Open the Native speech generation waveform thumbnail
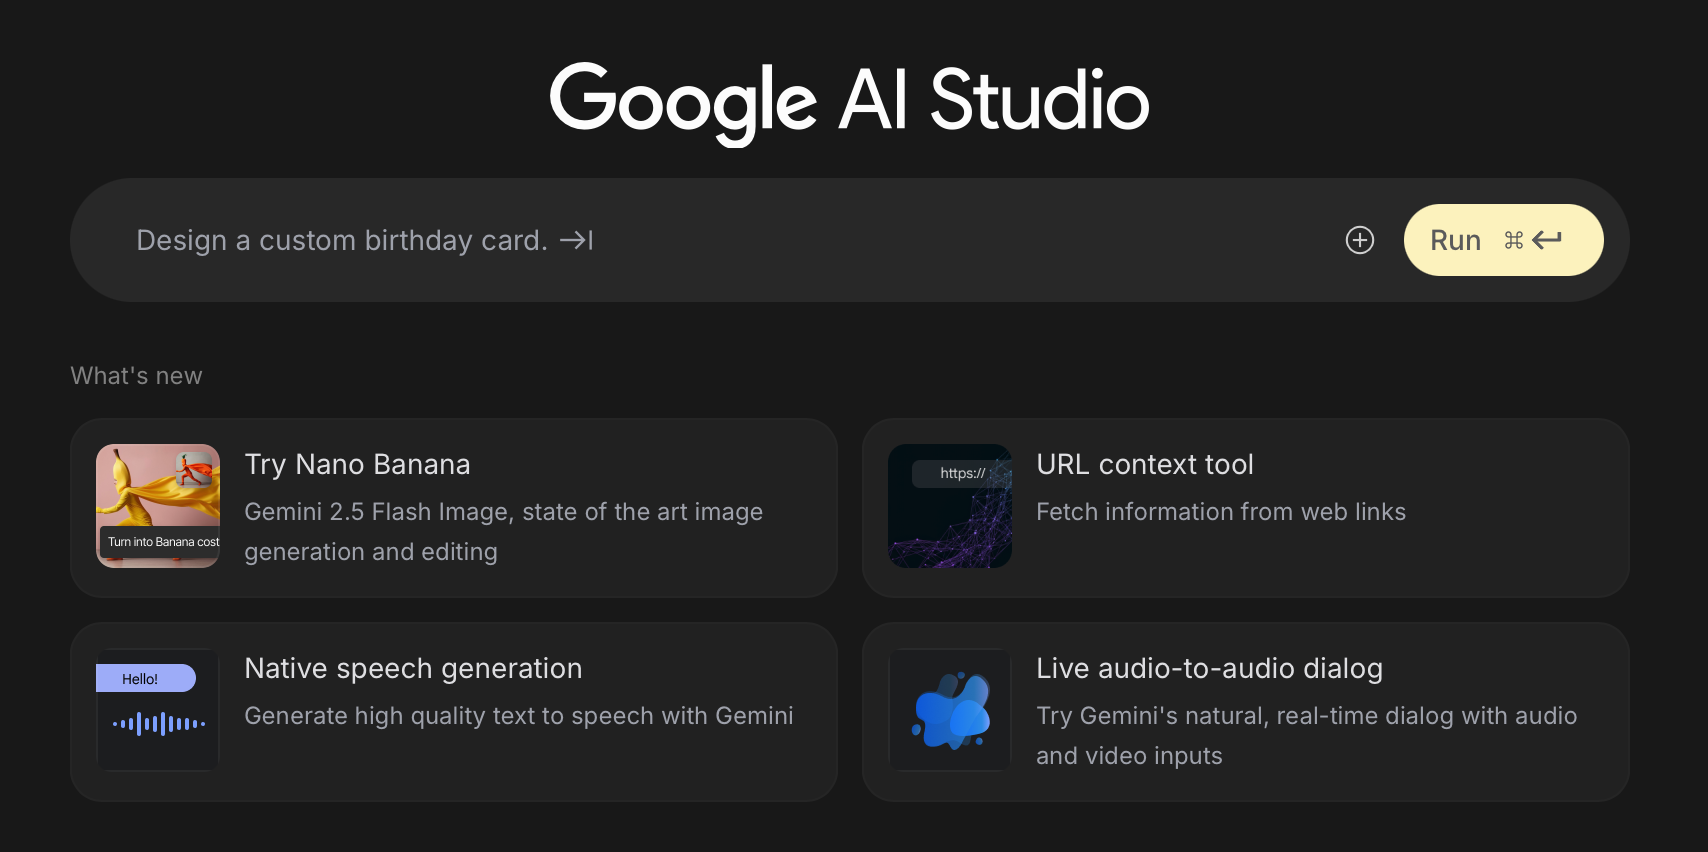Viewport: 1708px width, 852px height. 158,710
